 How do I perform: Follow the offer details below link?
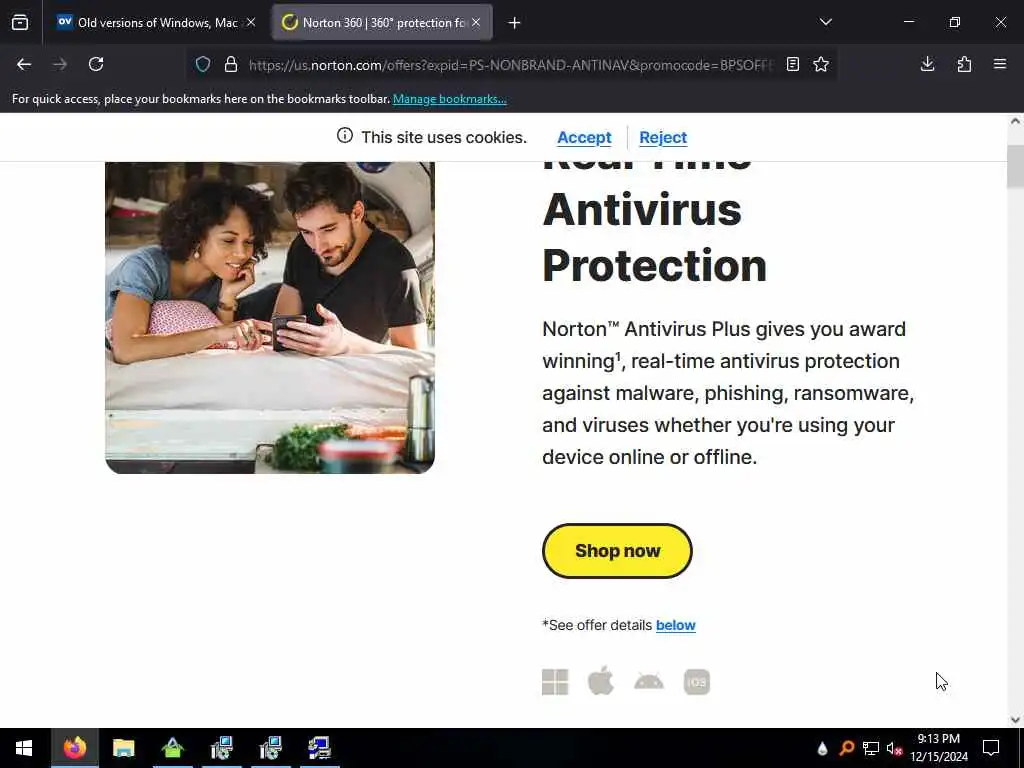[x=675, y=625]
